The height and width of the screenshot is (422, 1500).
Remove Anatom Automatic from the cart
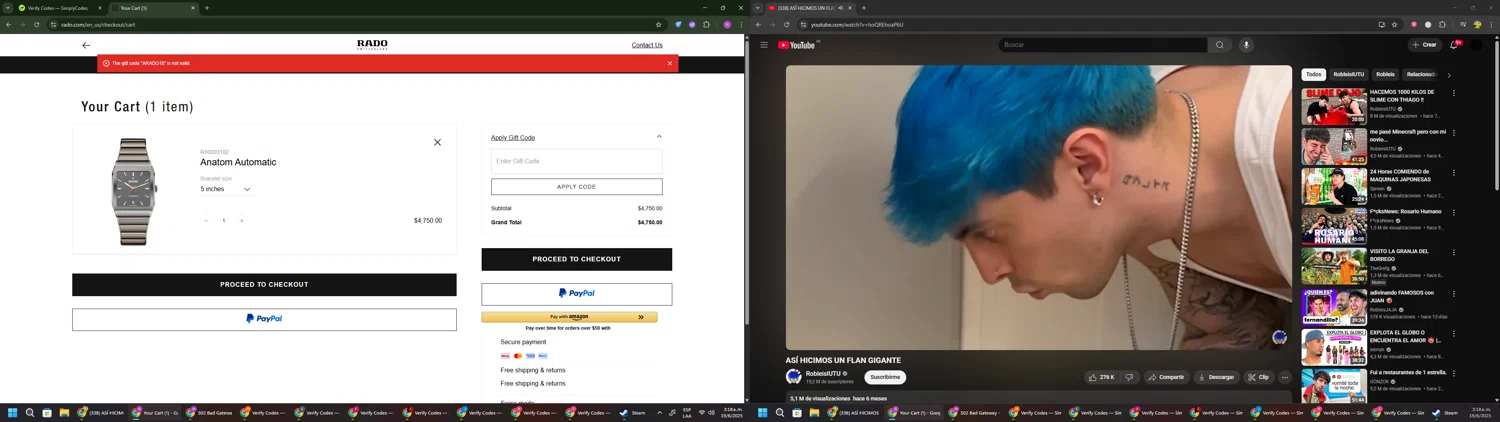pyautogui.click(x=437, y=142)
